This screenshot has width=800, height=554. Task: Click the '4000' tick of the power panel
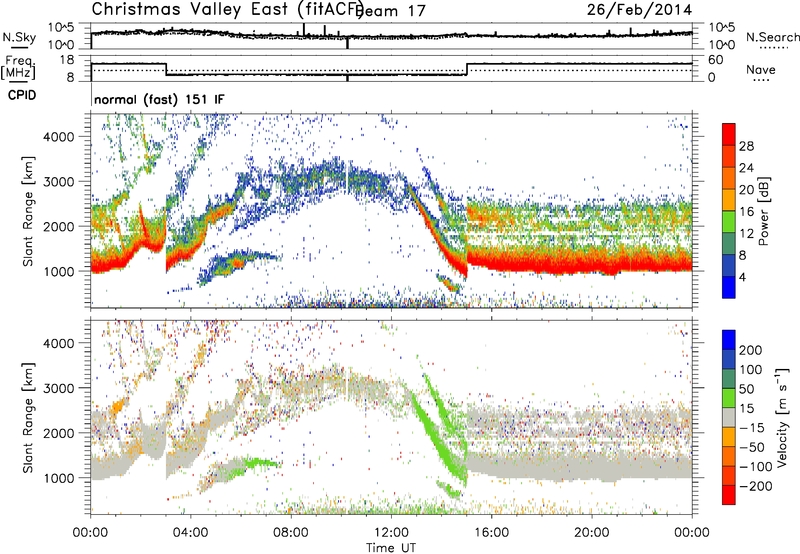coord(59,137)
